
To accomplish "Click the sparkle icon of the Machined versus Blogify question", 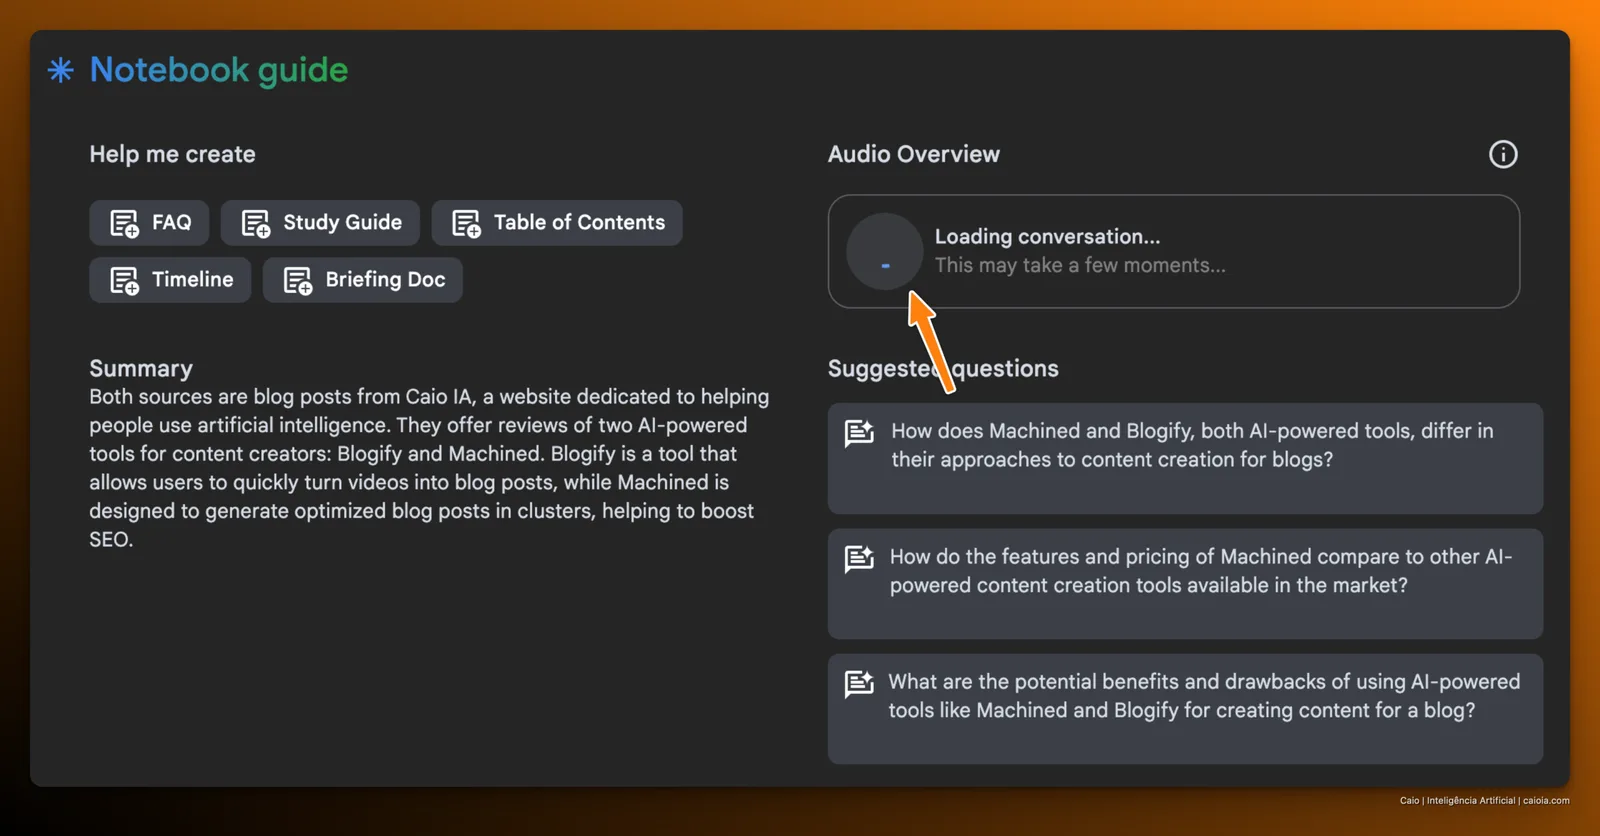I will 859,433.
